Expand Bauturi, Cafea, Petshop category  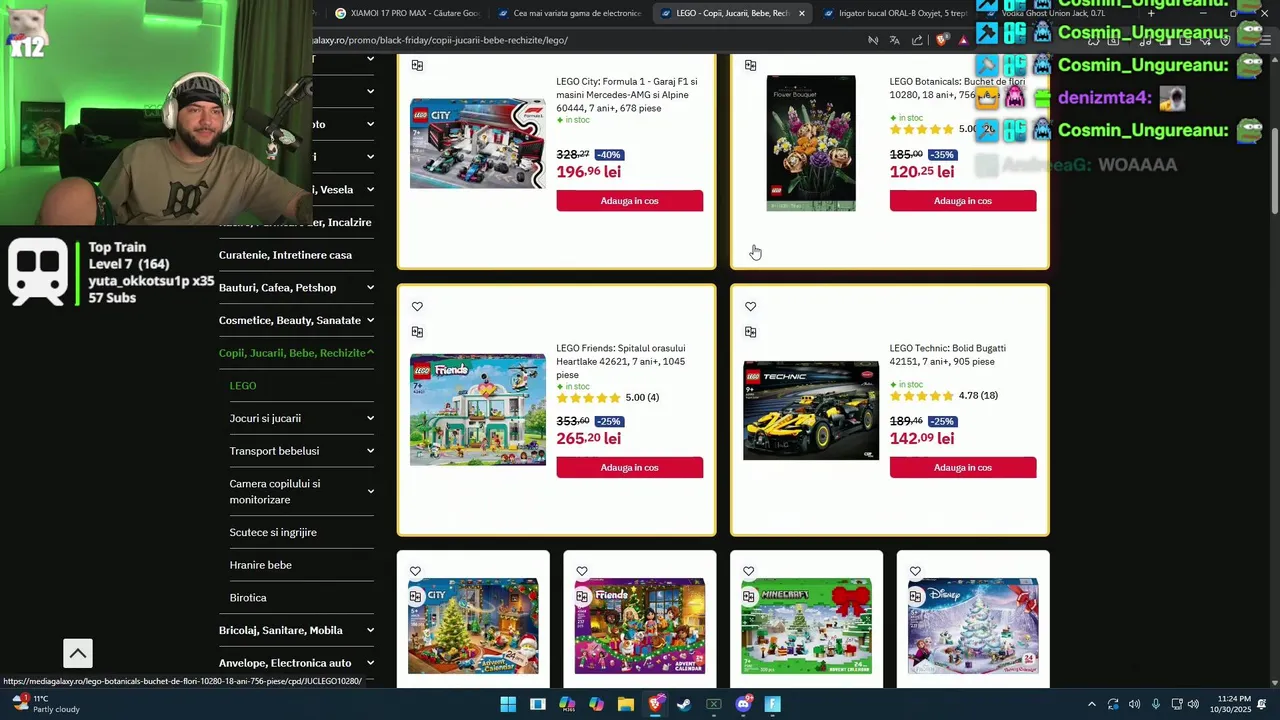(x=370, y=288)
